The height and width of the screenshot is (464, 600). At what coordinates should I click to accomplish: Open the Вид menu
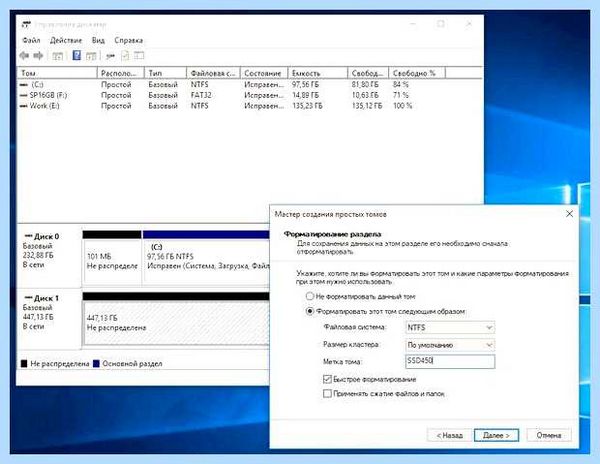coord(98,40)
